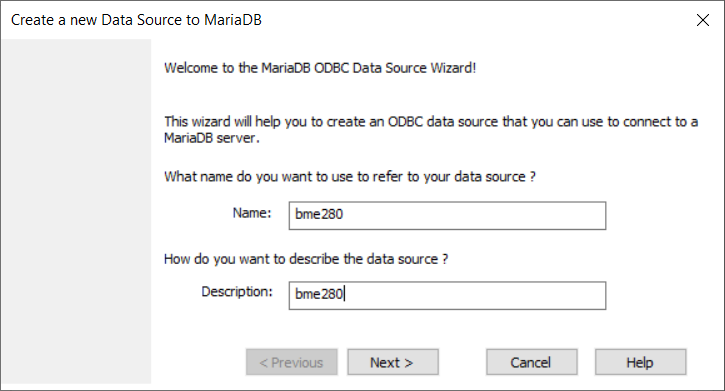This screenshot has width=725, height=391.
Task: Focus the Name input field
Action: click(447, 215)
